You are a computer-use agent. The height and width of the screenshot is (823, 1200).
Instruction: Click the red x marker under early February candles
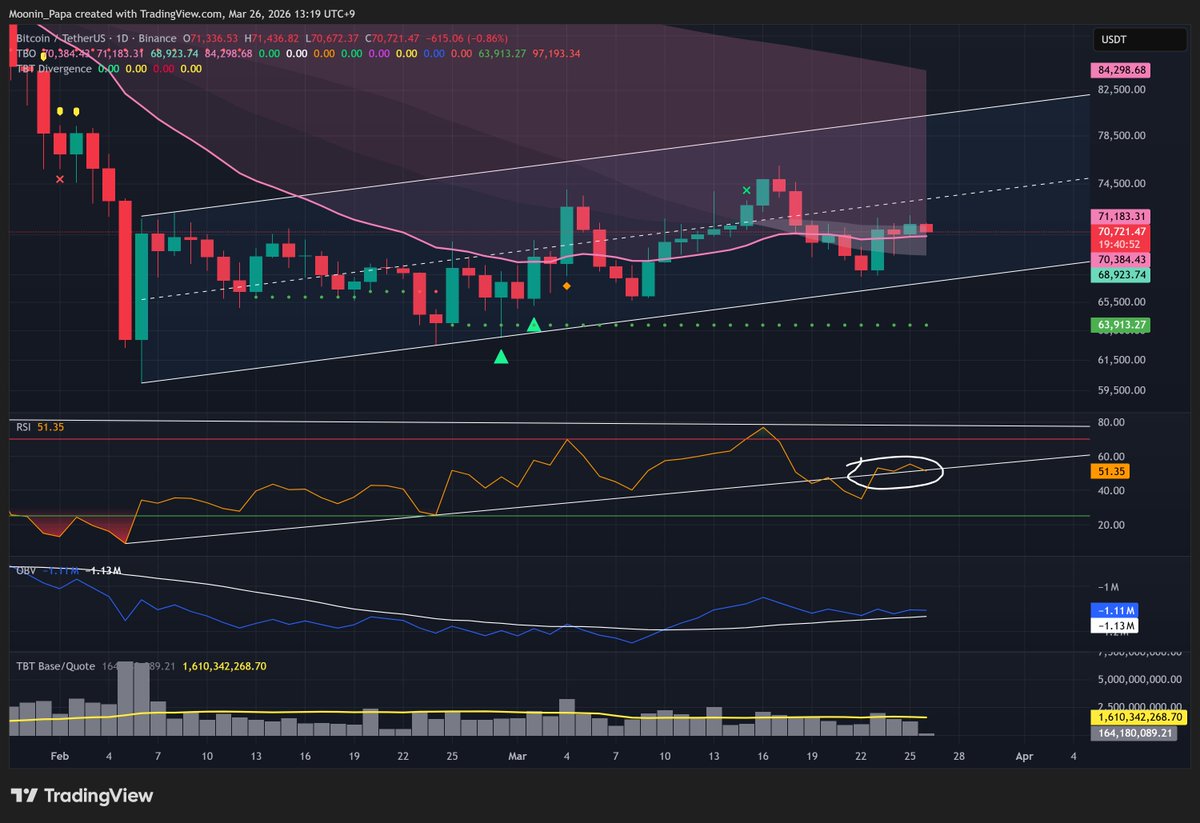[x=60, y=179]
